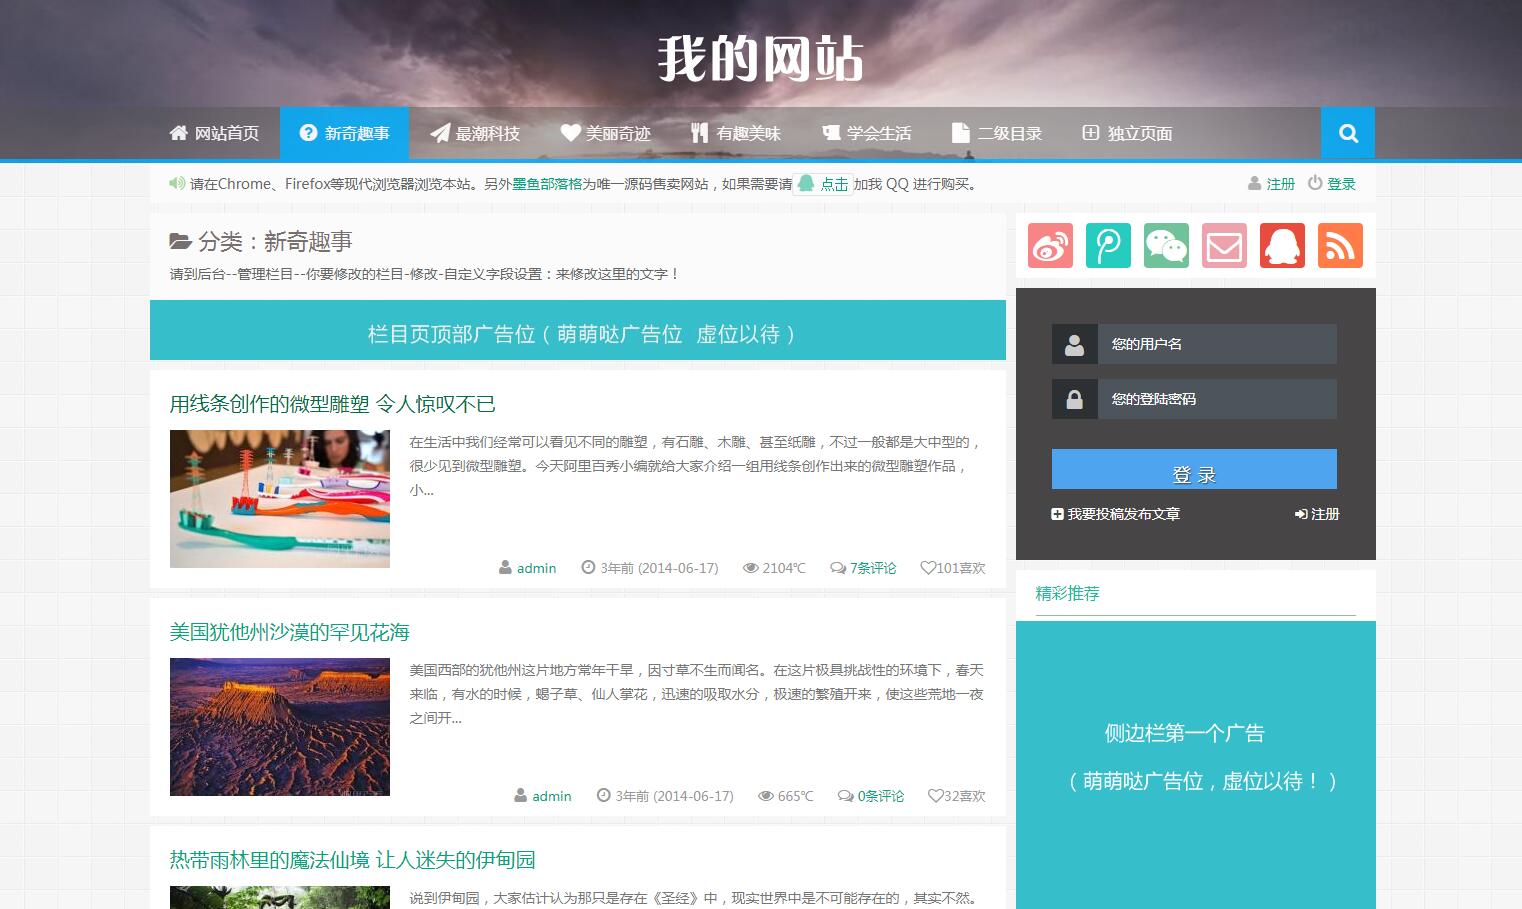Open article 用线条创作的微型雕塑 令人惊叹不已
This screenshot has width=1522, height=909.
pos(333,404)
